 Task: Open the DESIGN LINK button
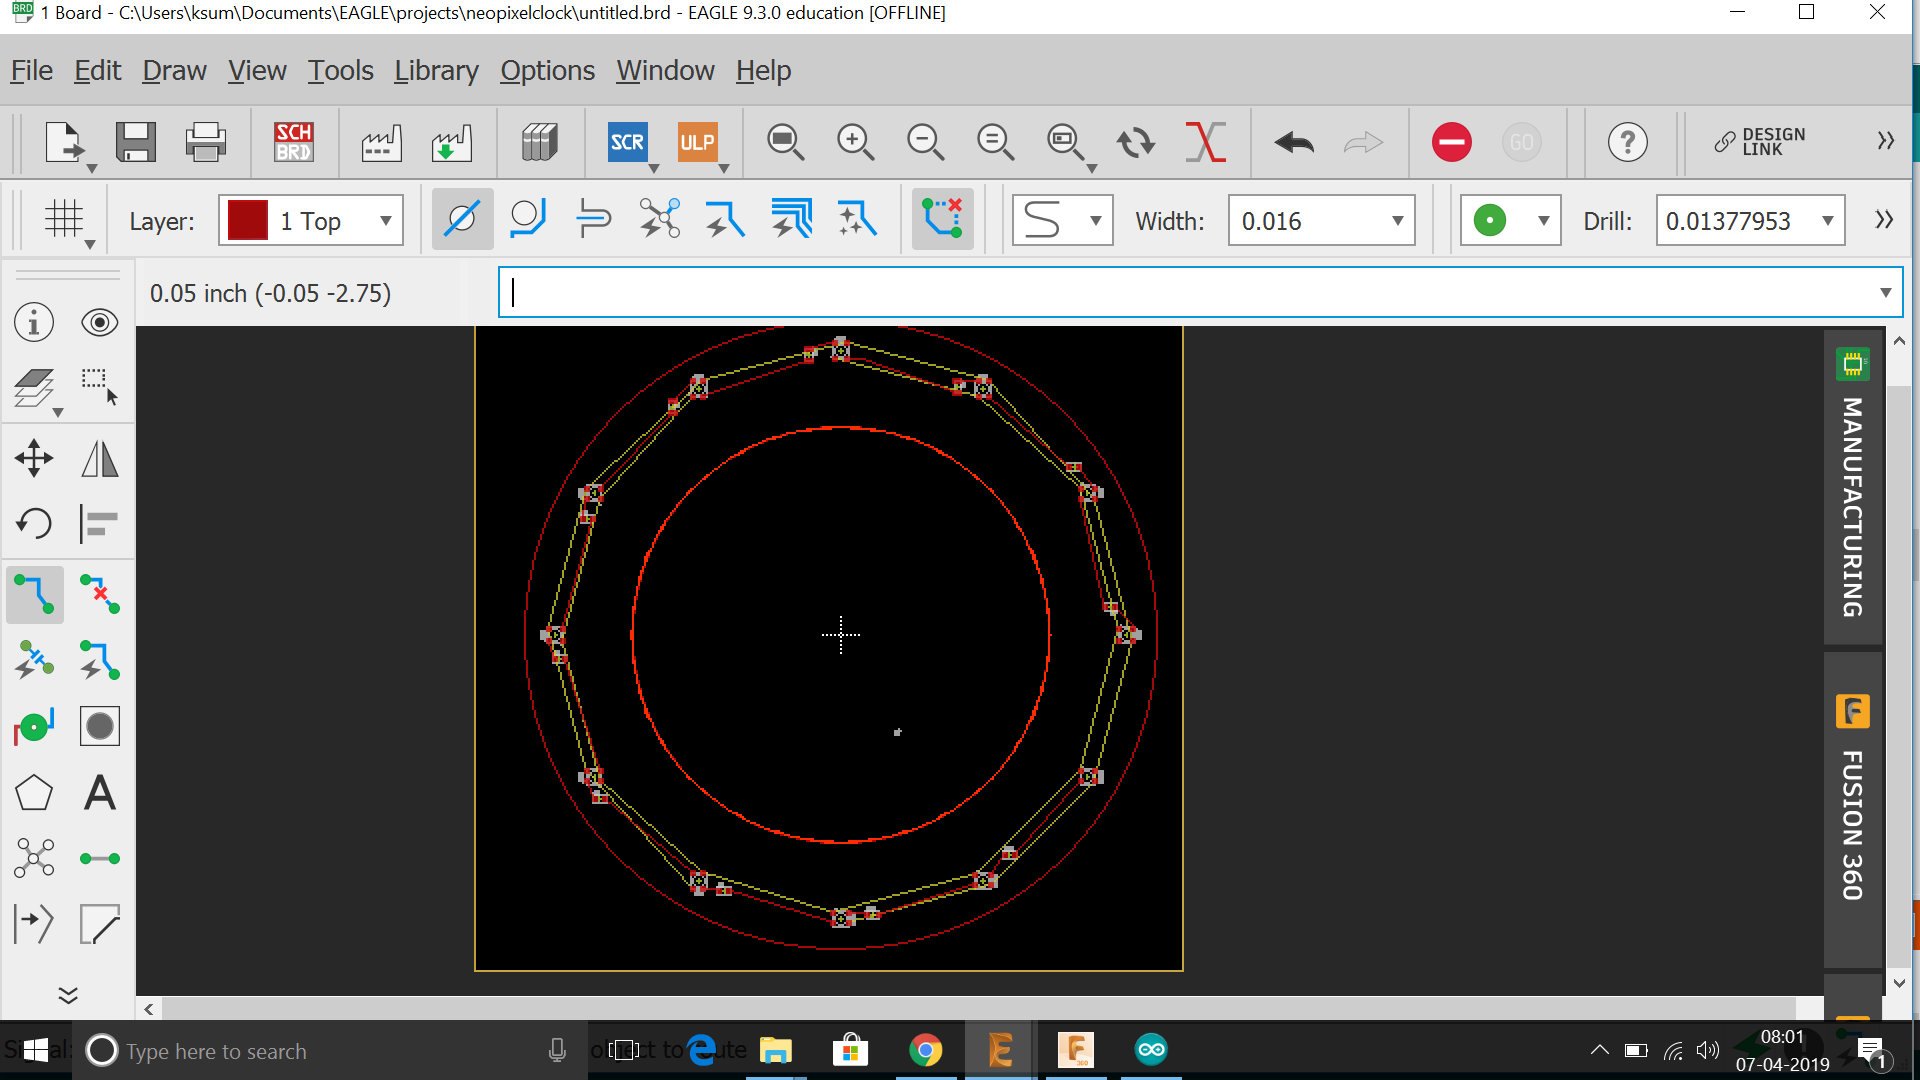(1760, 142)
